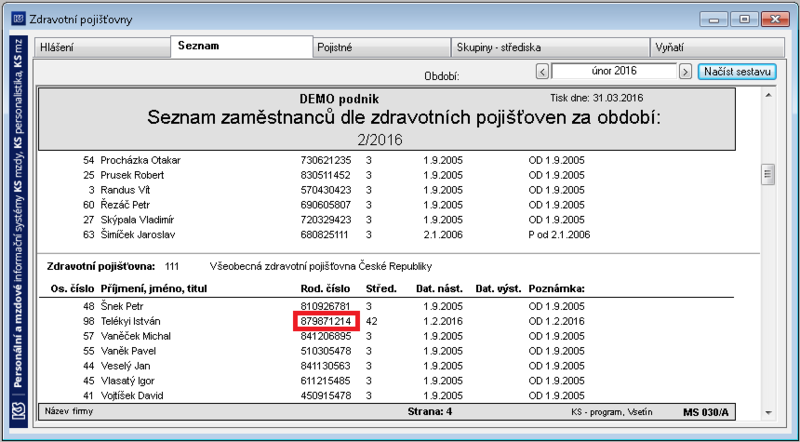Viewport: 800px width, 442px height.
Task: Select the Skupiny - střediska tab
Action: (550, 47)
